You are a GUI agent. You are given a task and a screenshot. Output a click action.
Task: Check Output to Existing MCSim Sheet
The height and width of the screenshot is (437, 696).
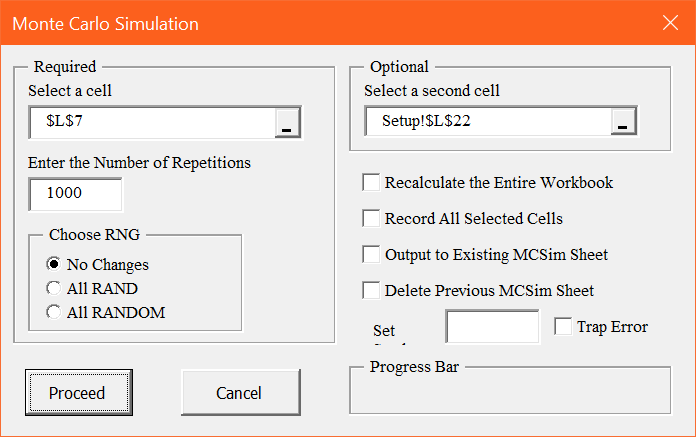371,255
